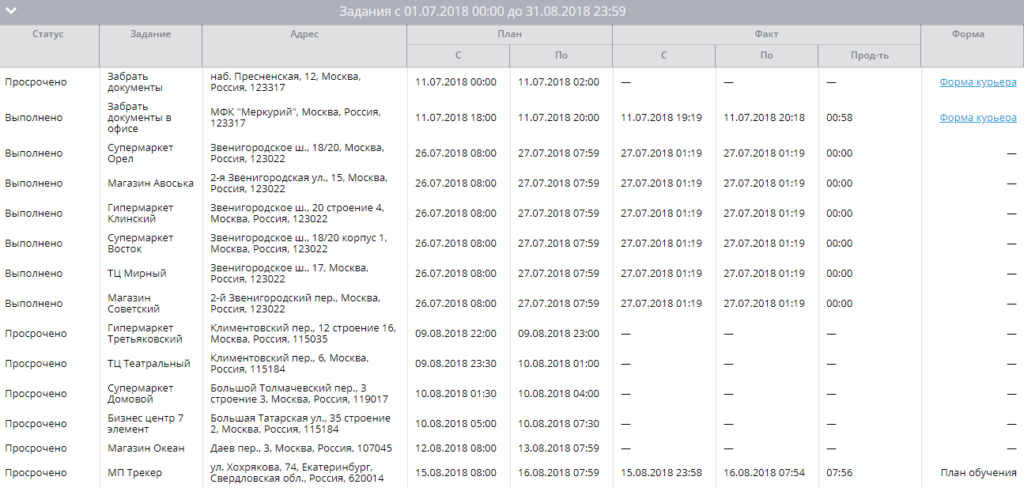This screenshot has height=488, width=1024.
Task: Select task Супермаркет Домовой
Action: 140,394
